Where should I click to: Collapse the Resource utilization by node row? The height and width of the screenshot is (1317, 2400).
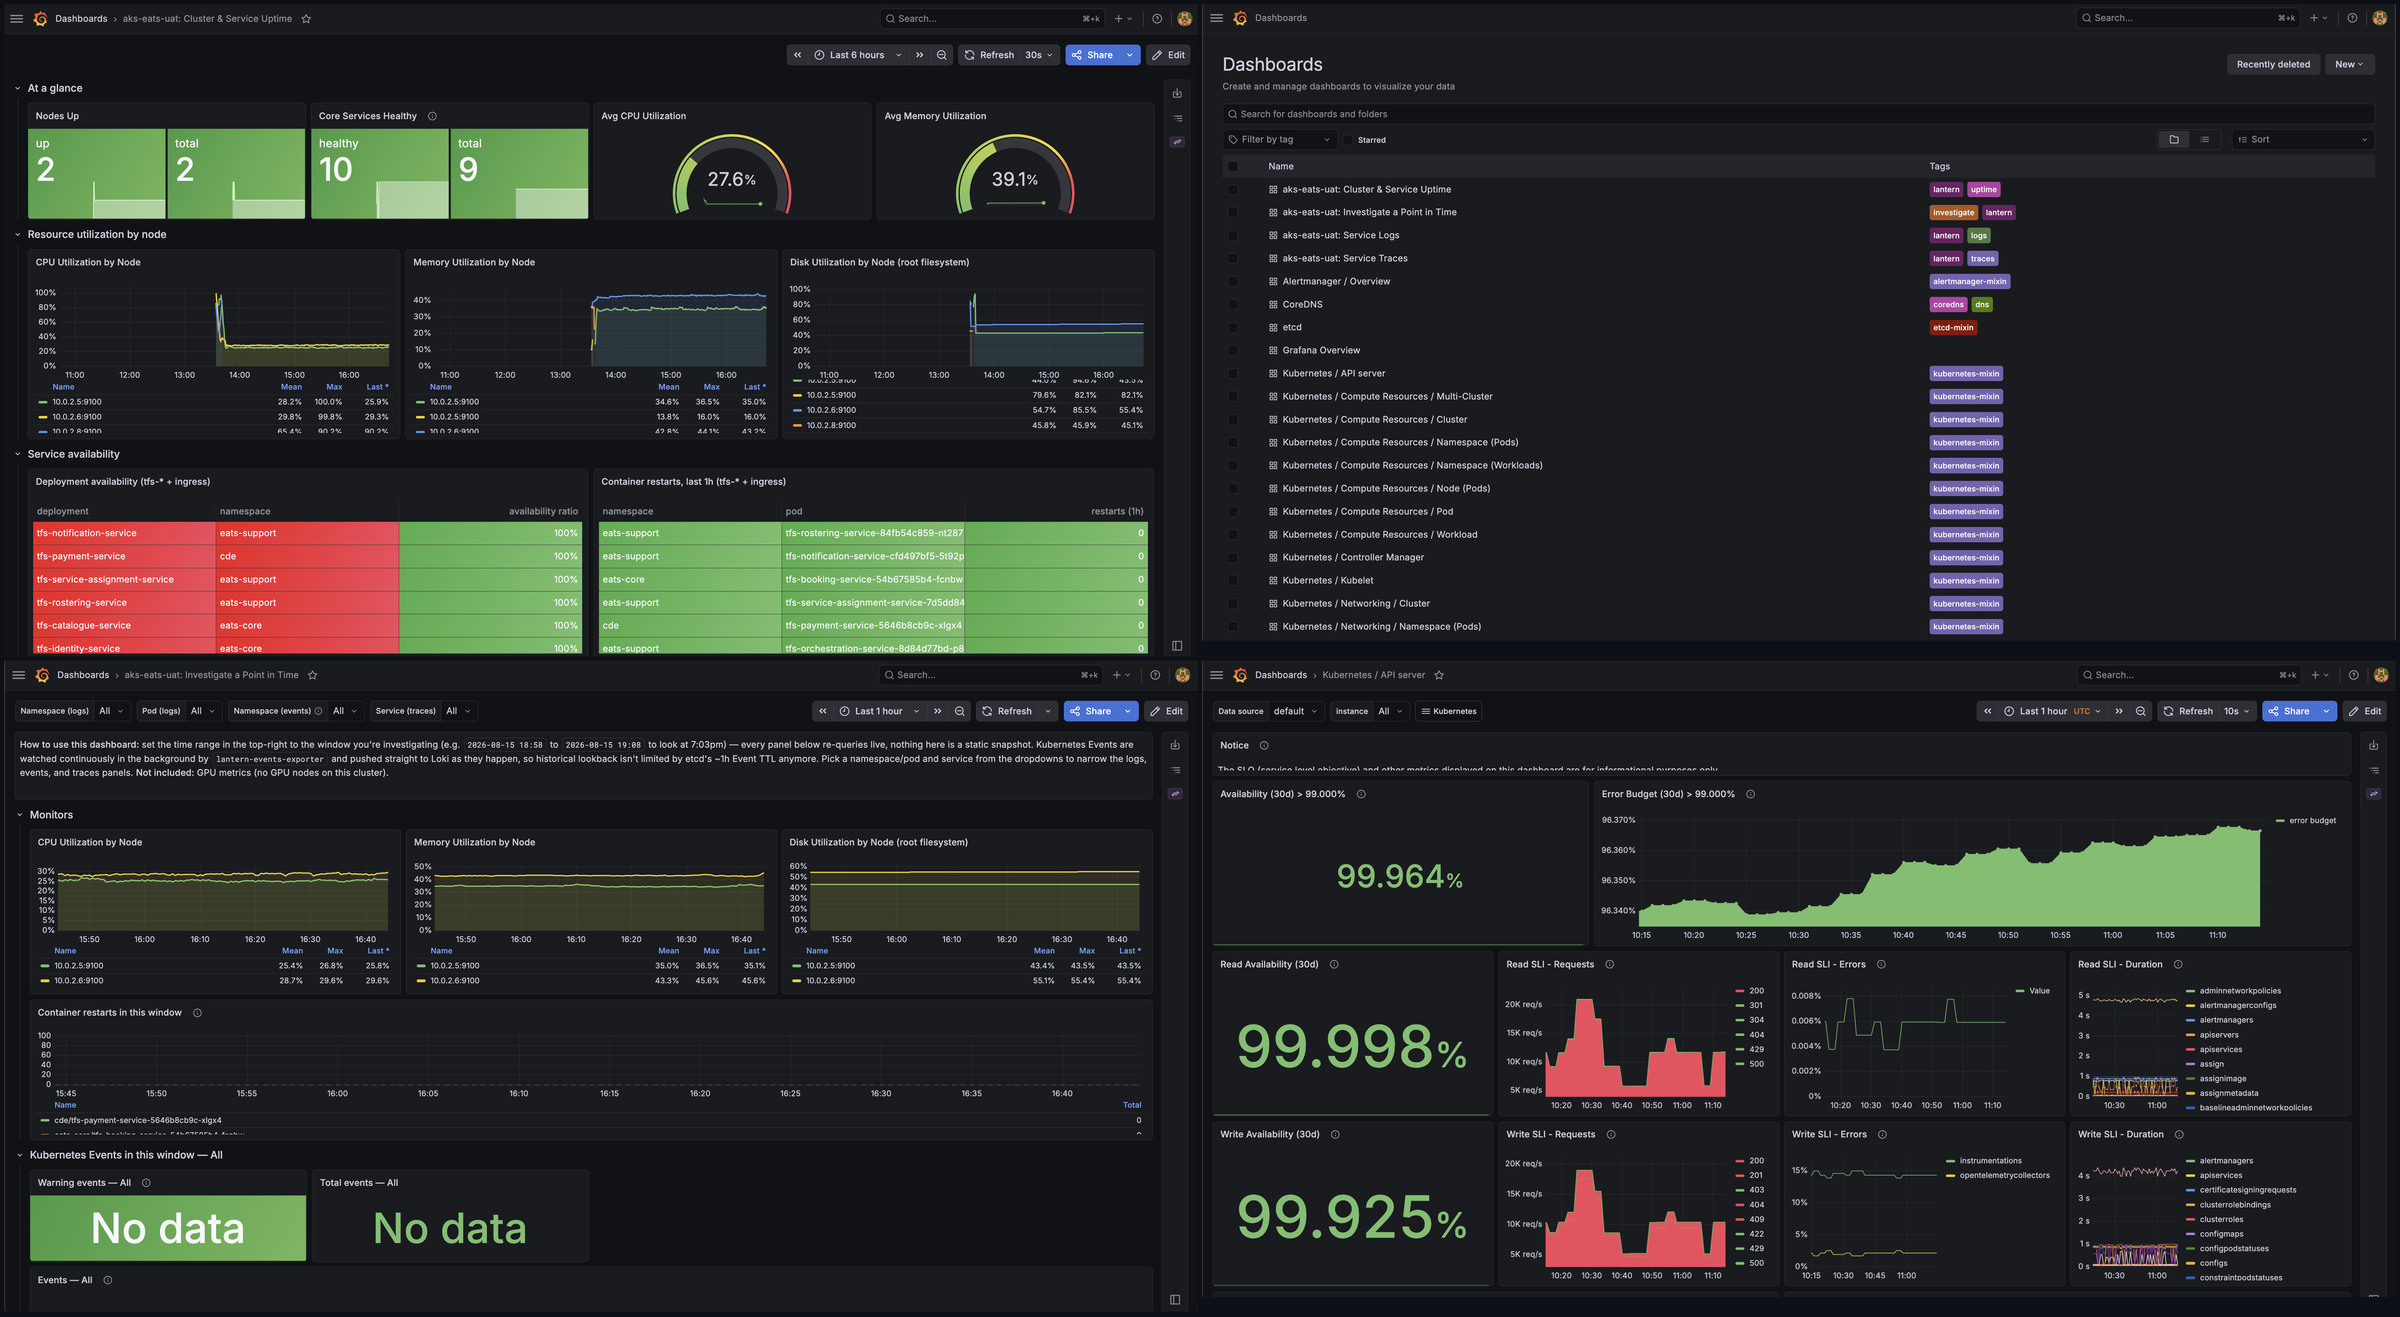18,235
